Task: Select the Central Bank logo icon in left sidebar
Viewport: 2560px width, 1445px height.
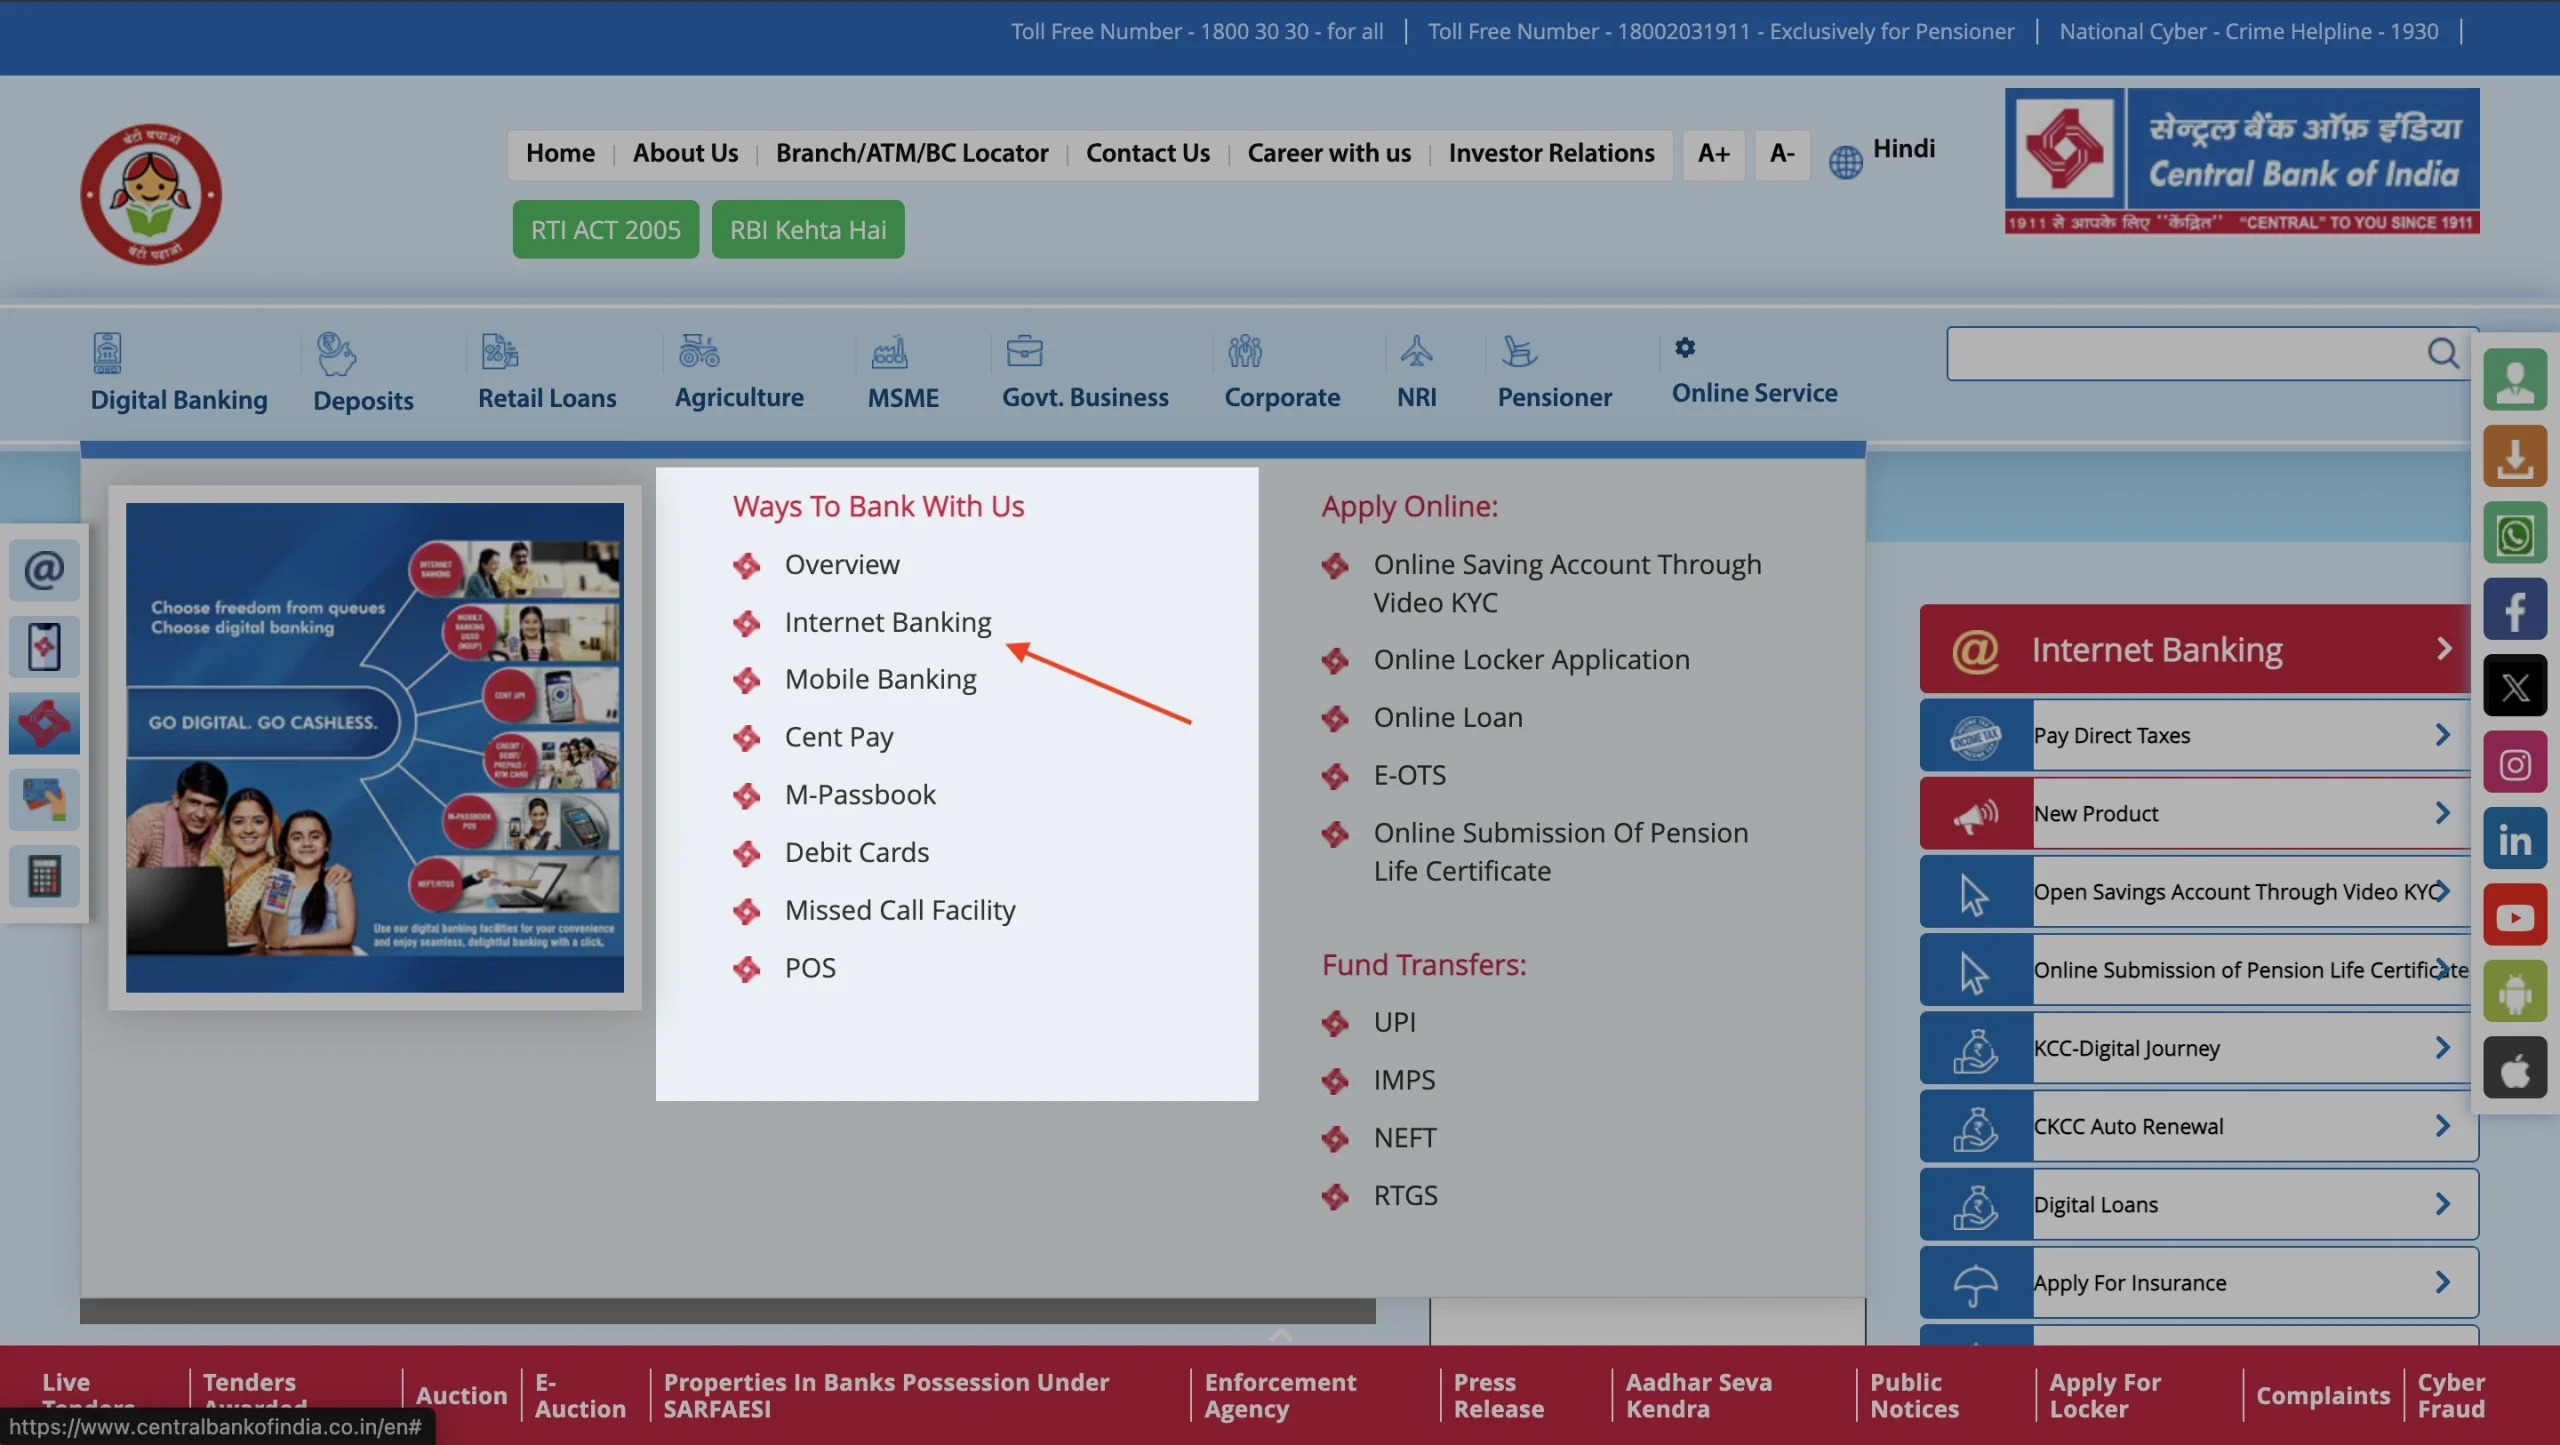Action: [x=43, y=722]
